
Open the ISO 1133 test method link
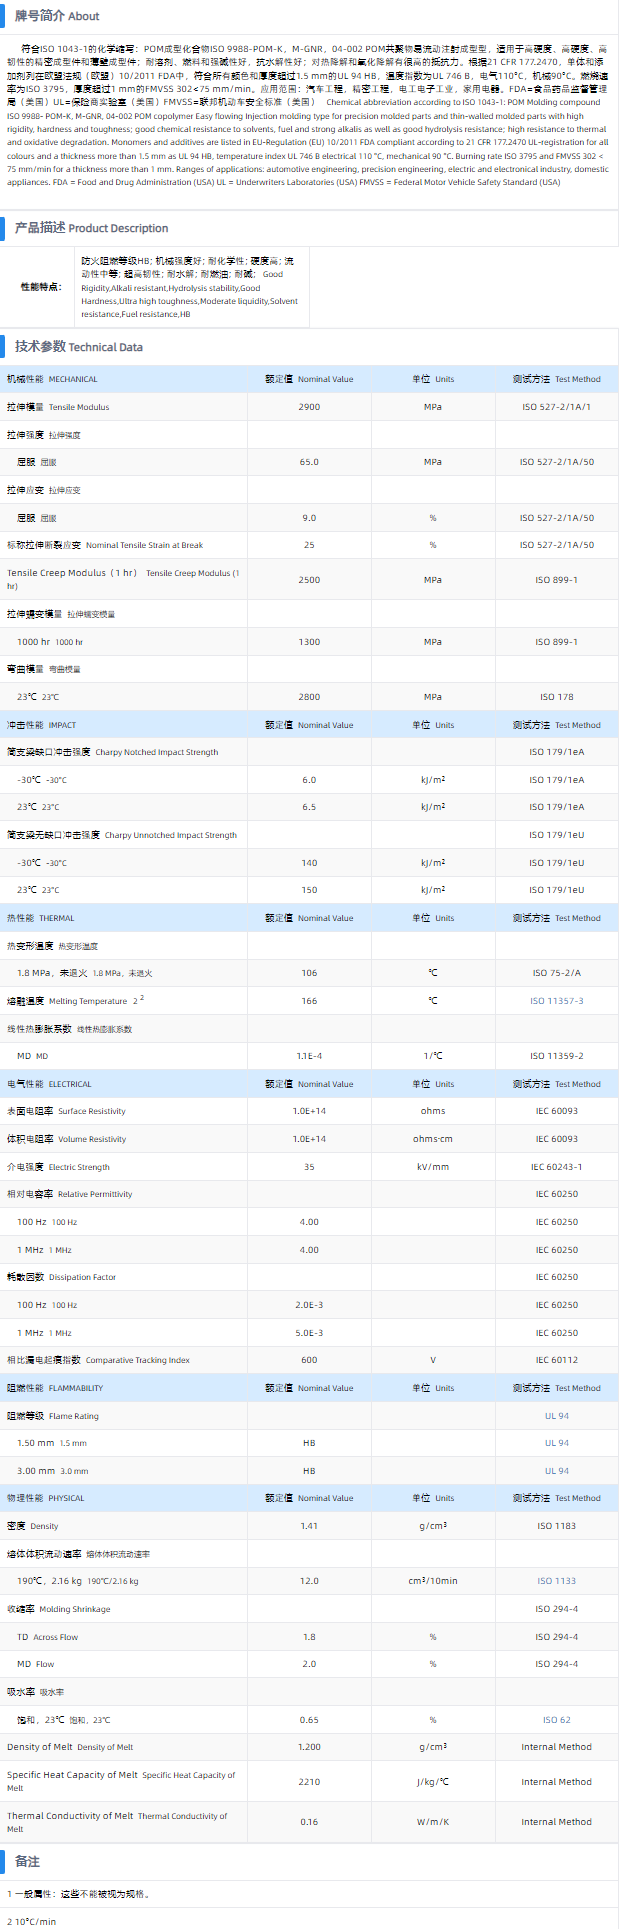556,1581
